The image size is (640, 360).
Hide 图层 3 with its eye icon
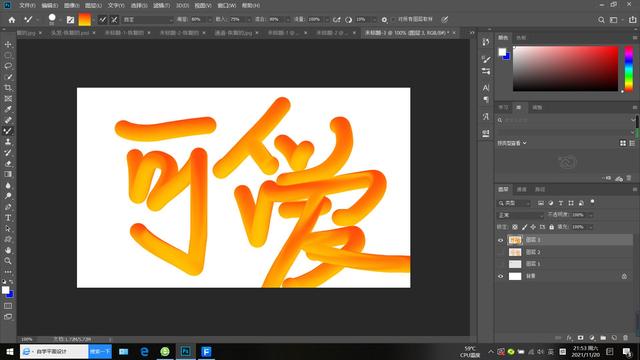[501, 240]
